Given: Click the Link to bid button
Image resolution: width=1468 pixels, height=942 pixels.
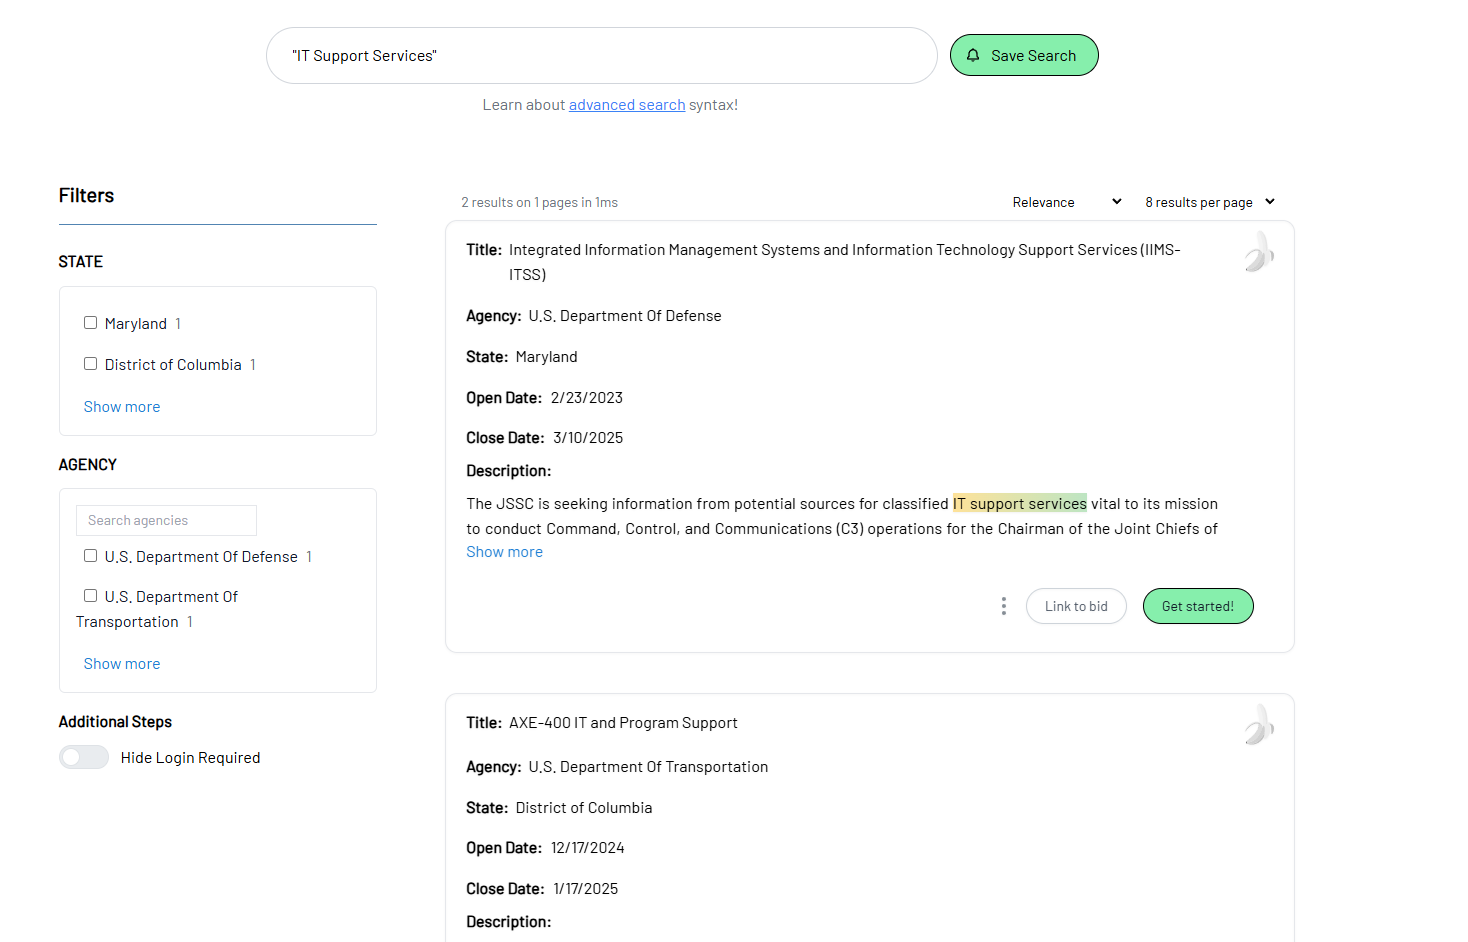Looking at the screenshot, I should pos(1076,606).
